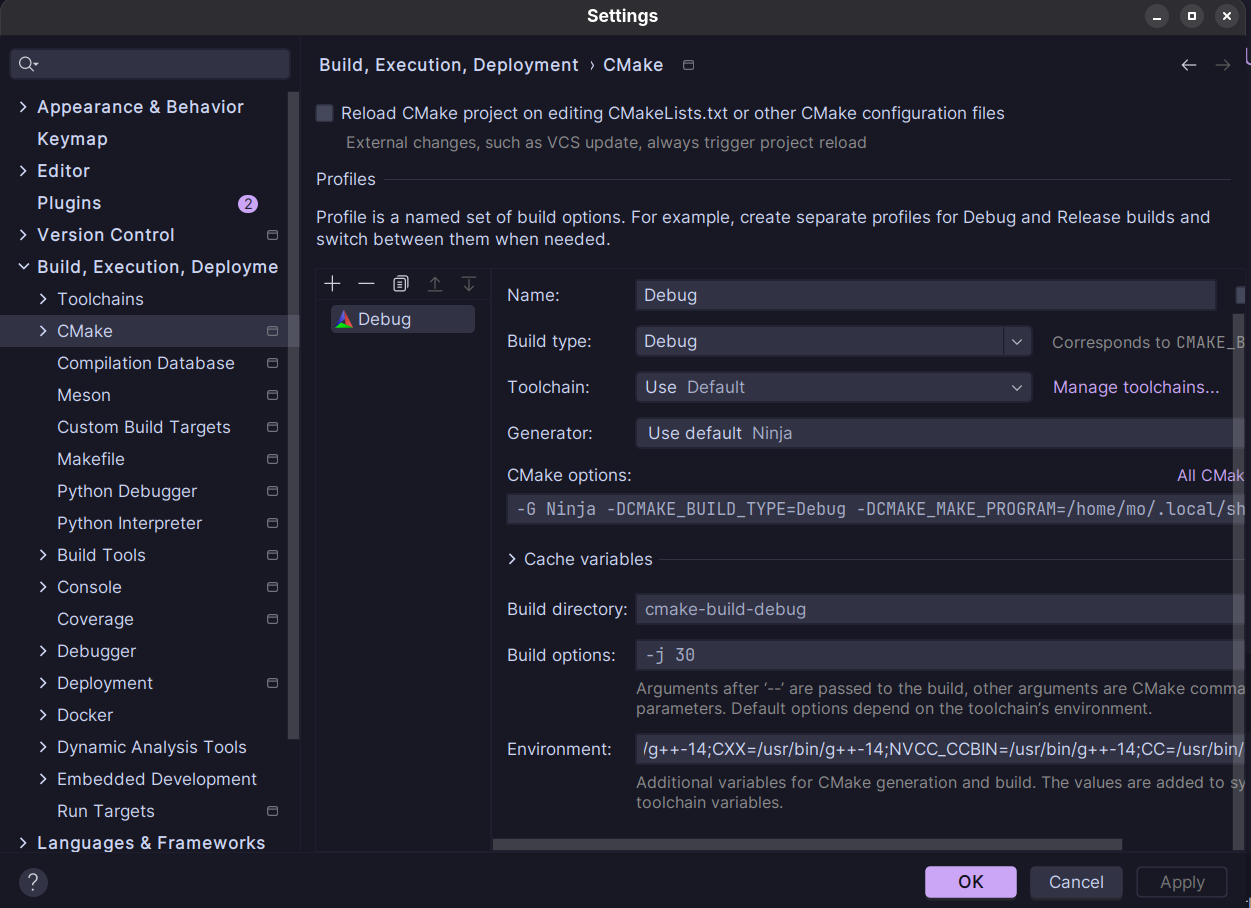
Task: Click the settings search field
Action: click(x=150, y=64)
